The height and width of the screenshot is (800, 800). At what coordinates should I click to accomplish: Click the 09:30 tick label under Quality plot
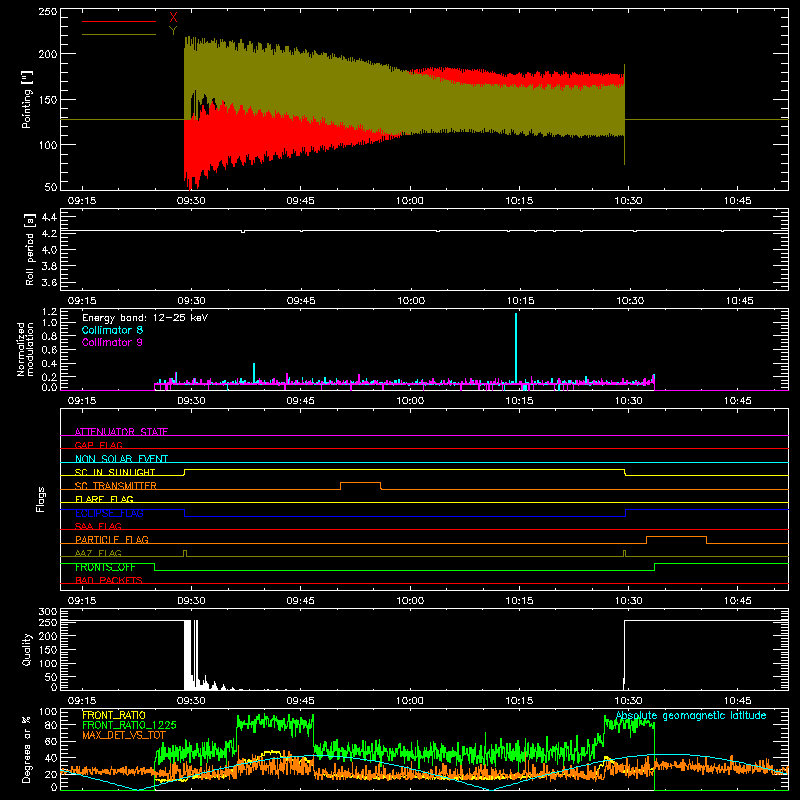191,701
